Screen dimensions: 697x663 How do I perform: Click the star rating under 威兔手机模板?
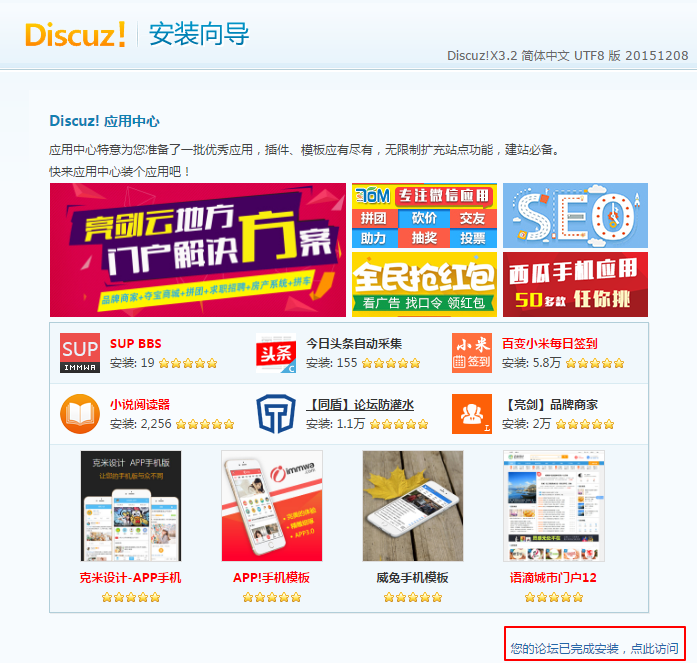413,597
